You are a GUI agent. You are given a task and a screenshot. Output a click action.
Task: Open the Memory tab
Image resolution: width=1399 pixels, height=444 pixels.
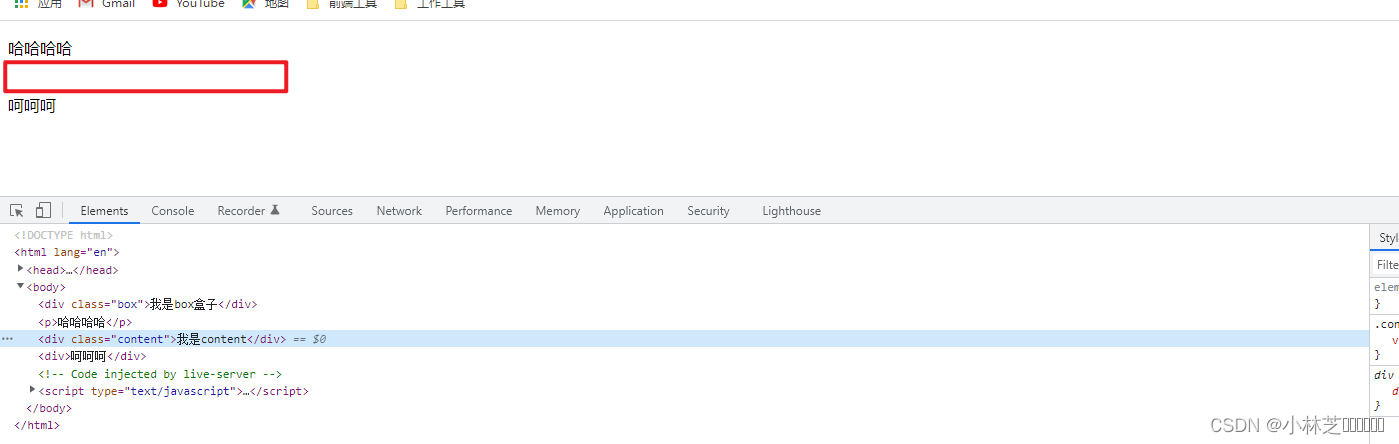pyautogui.click(x=557, y=211)
